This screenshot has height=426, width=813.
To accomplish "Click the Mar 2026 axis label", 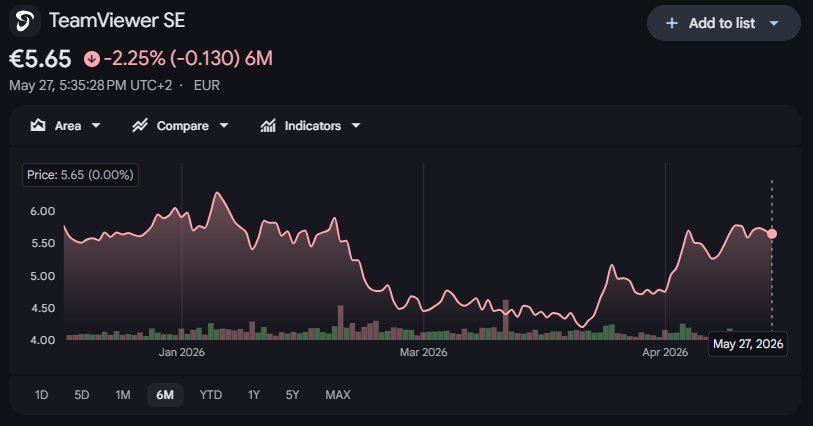I will point(423,352).
